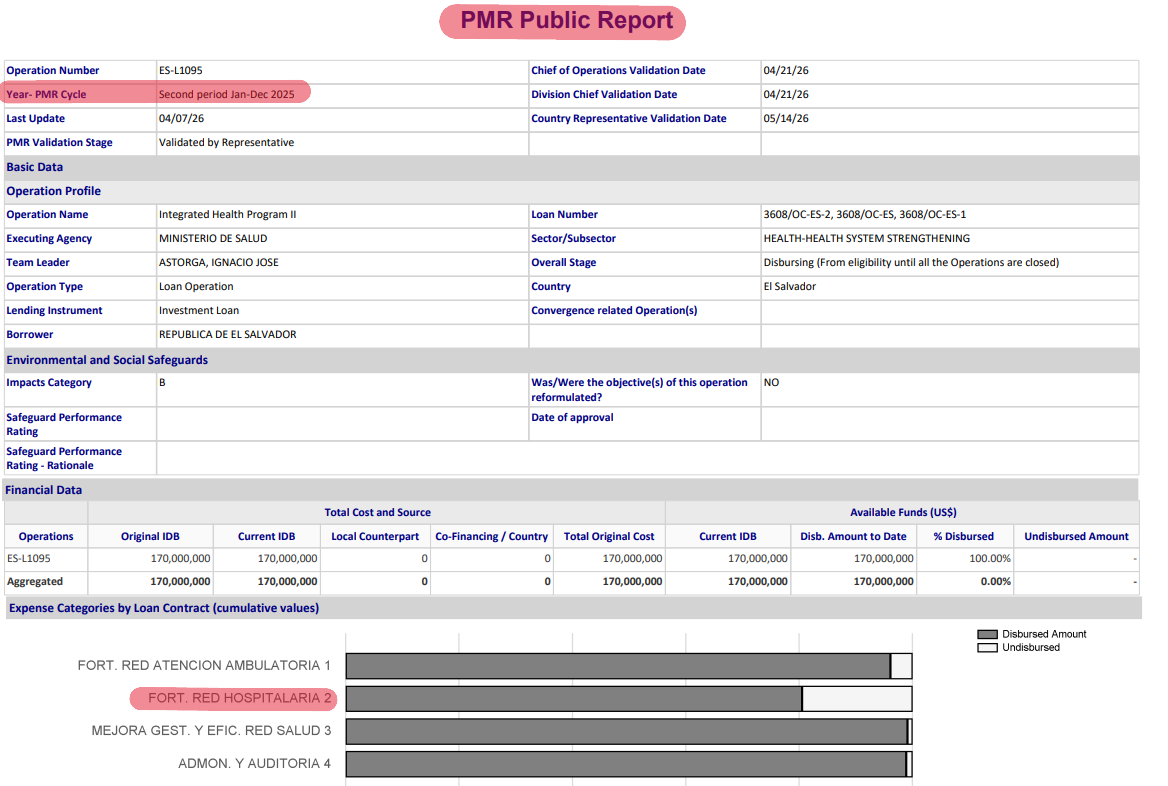Click HEALTH-HEALTH SYSTEM STRENGTHENING sector value
The width and height of the screenshot is (1168, 786).
tap(866, 238)
